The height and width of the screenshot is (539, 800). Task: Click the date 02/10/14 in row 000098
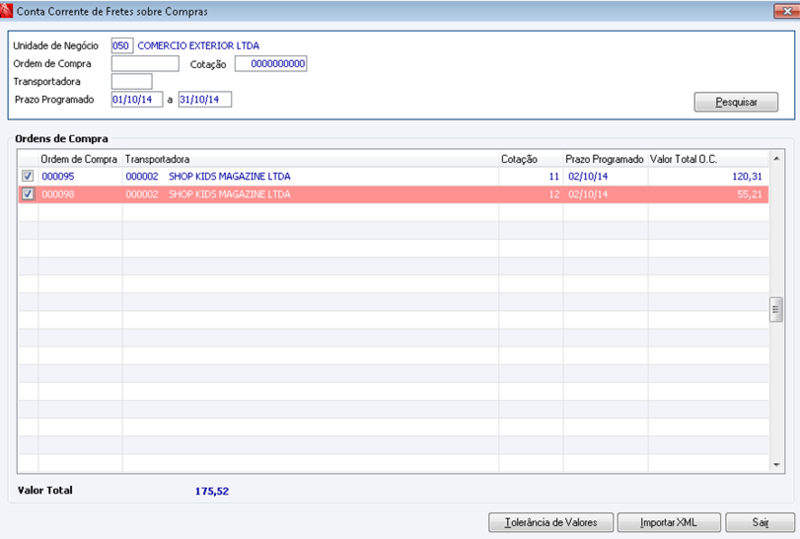[588, 194]
